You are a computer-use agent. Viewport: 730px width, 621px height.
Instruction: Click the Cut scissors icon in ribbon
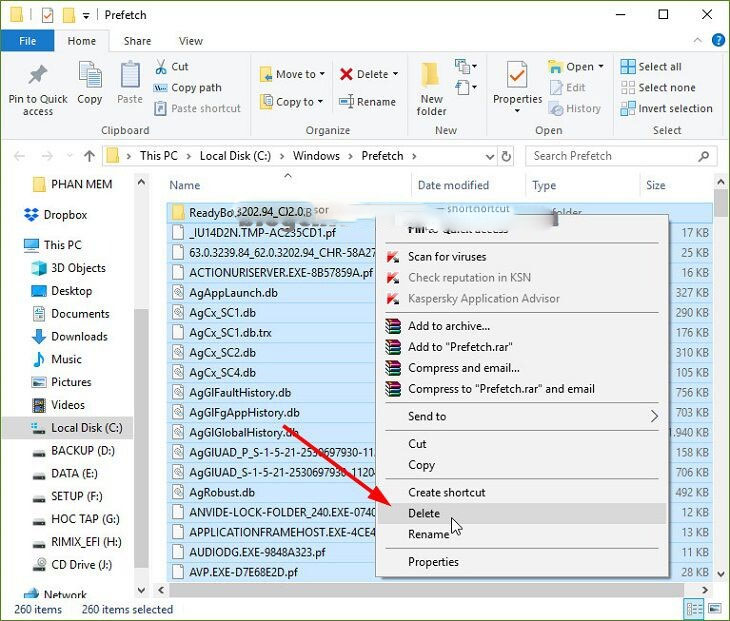(162, 67)
